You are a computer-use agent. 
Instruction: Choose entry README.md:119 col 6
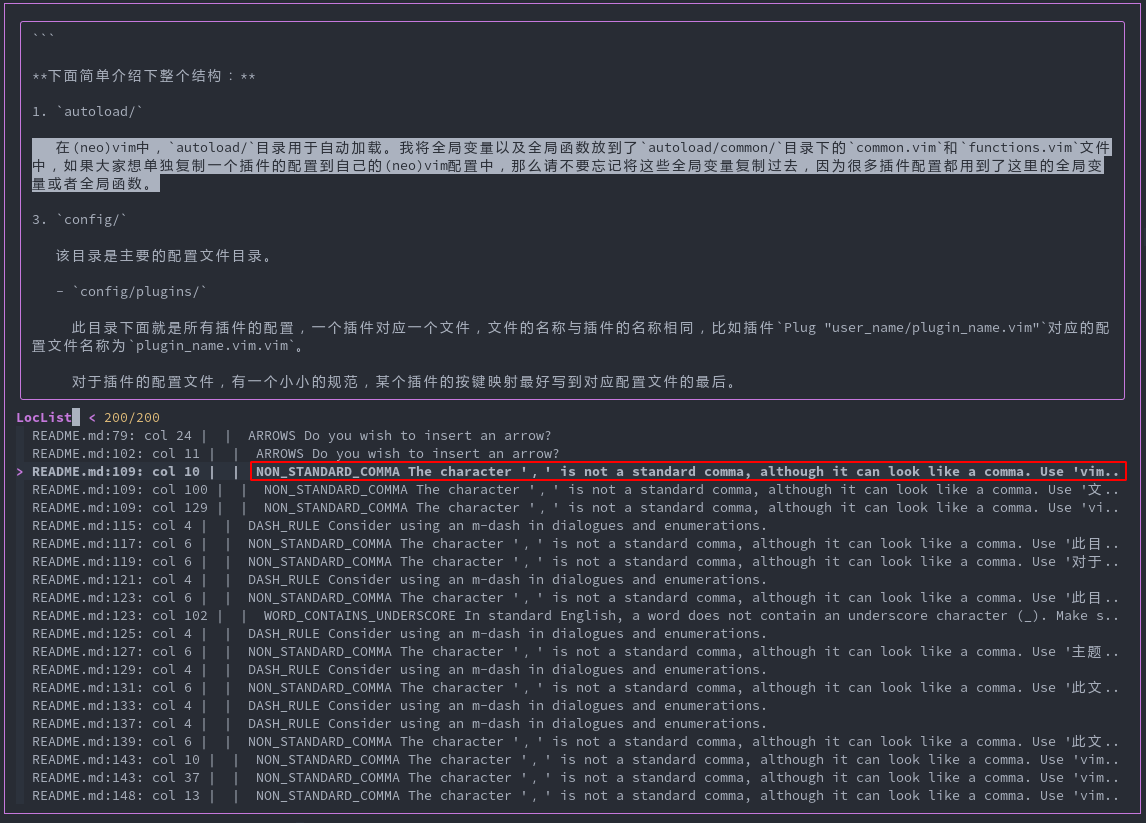point(575,561)
